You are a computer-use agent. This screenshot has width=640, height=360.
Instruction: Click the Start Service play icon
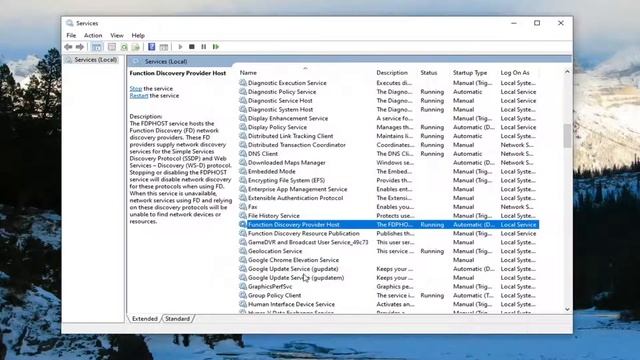[180, 47]
